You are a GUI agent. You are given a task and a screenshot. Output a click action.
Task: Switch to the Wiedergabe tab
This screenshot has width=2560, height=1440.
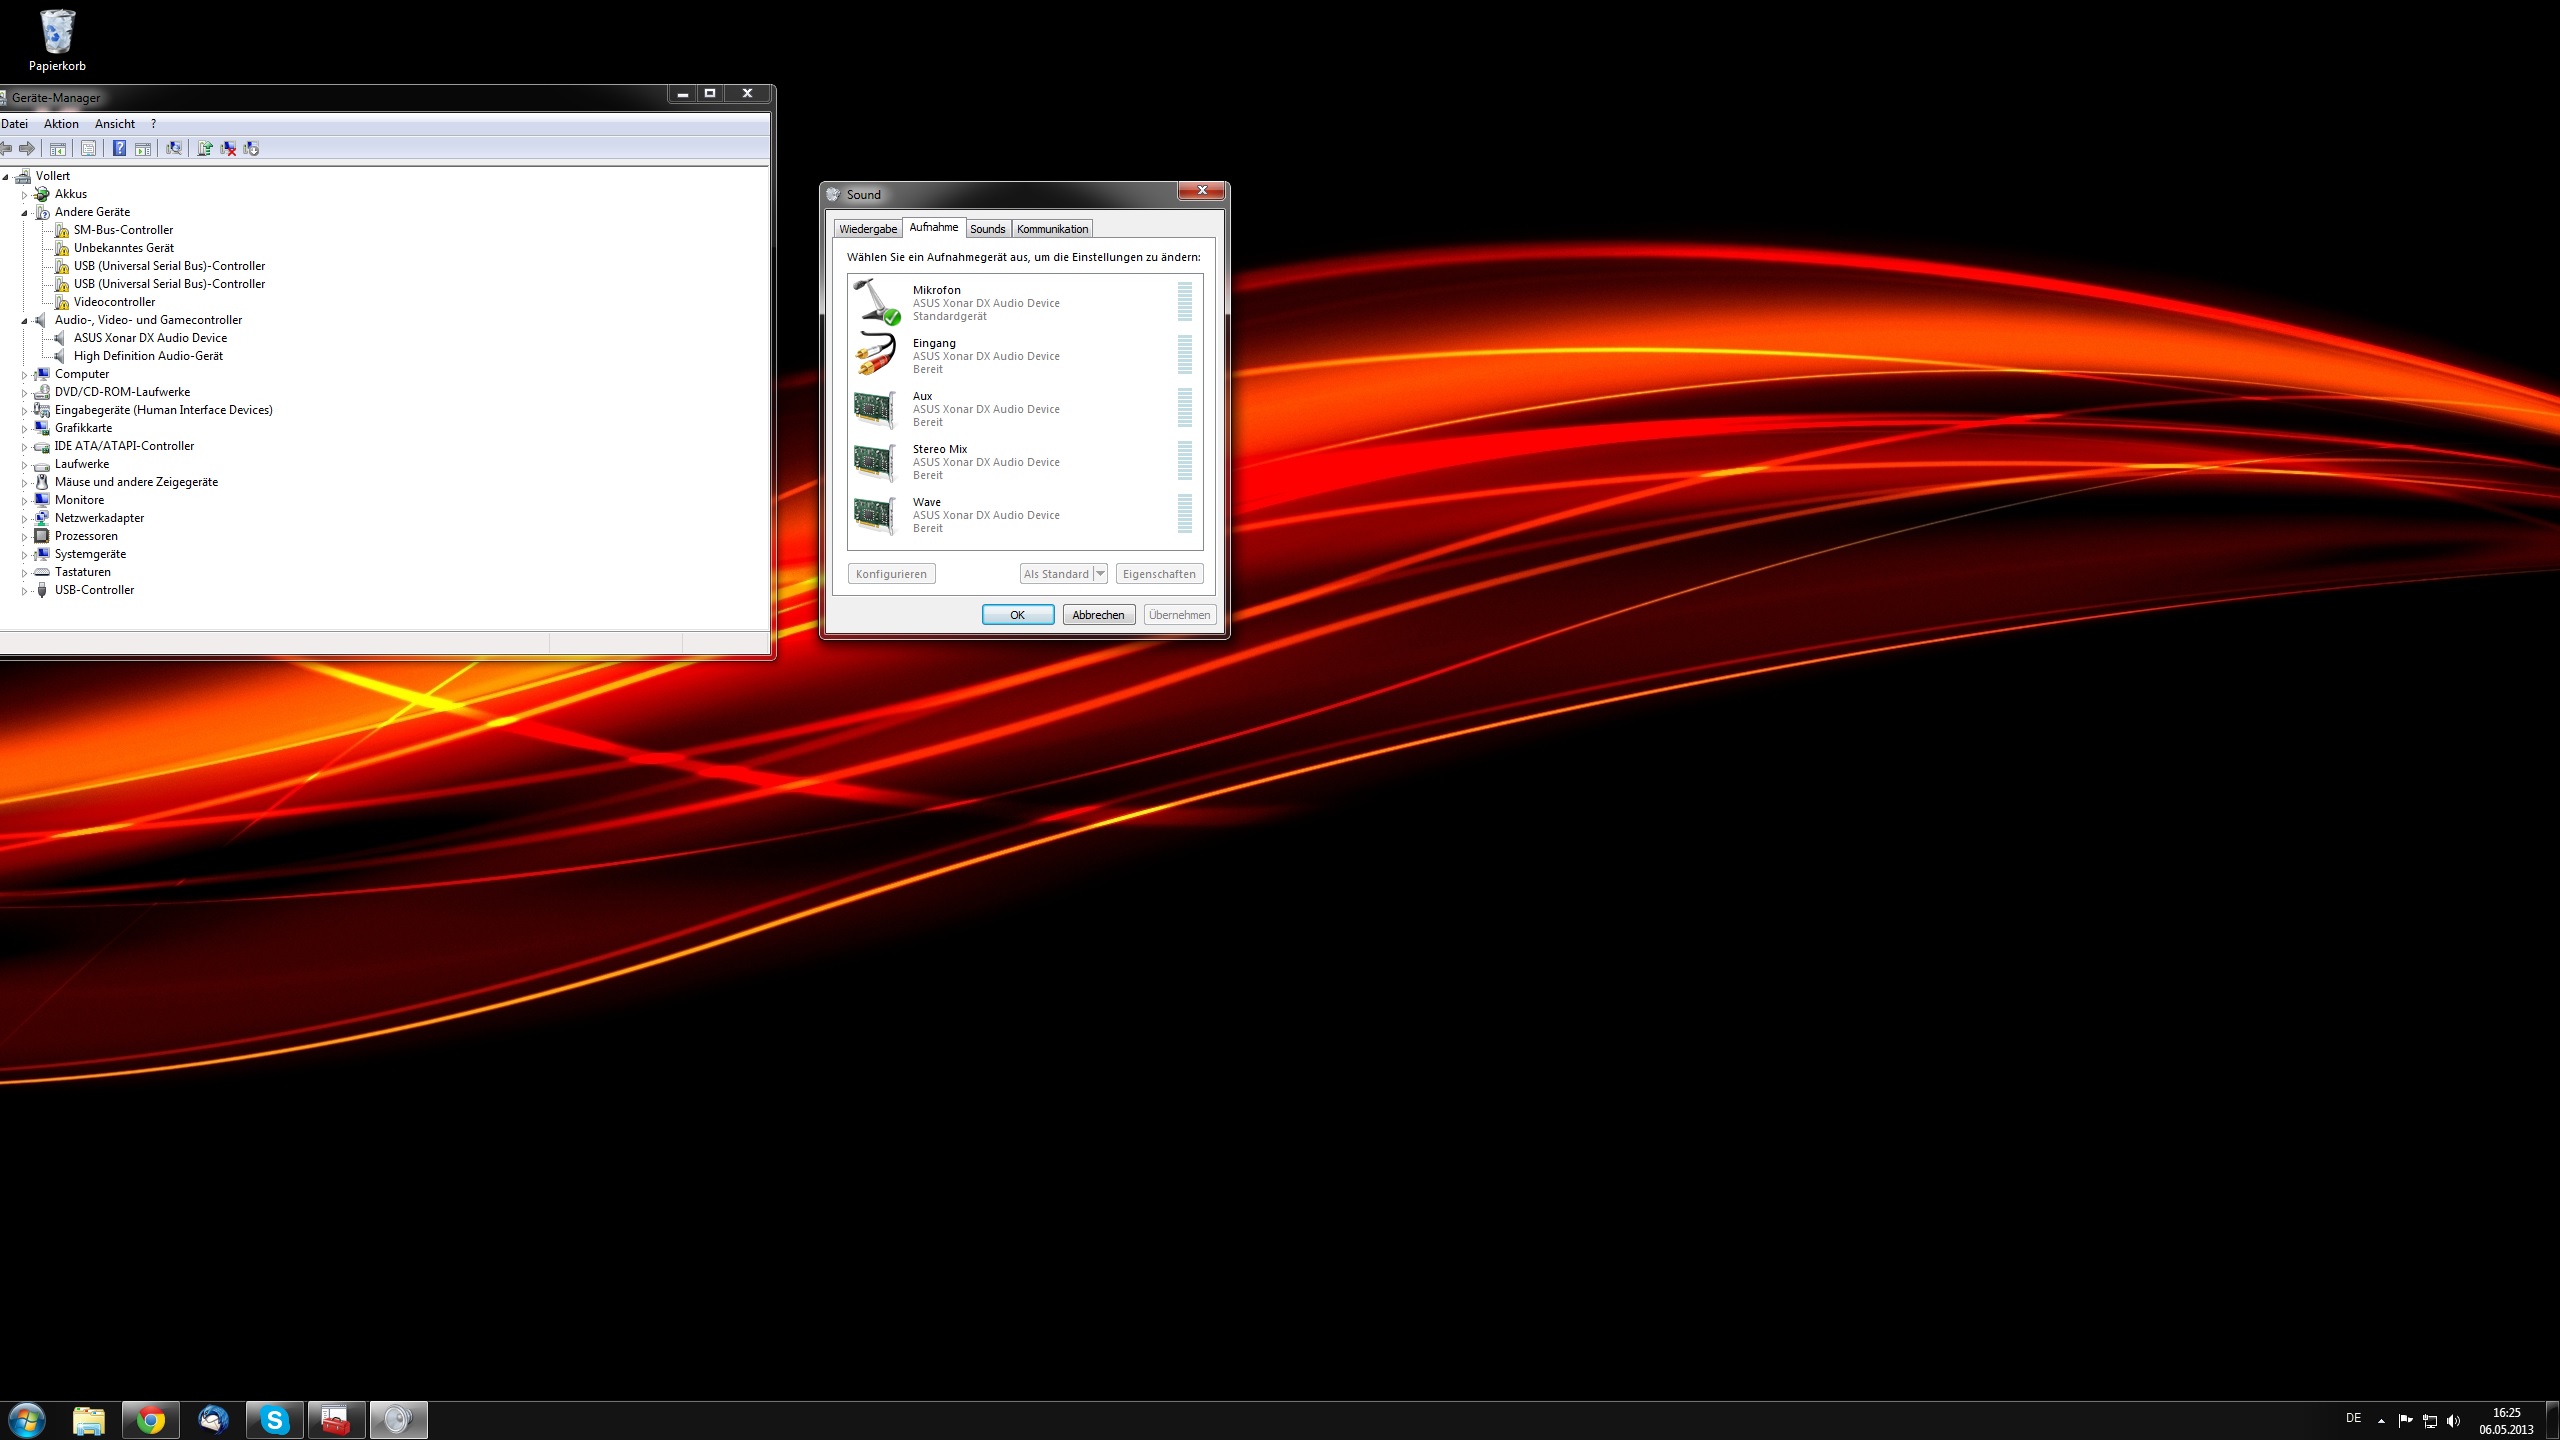click(868, 229)
